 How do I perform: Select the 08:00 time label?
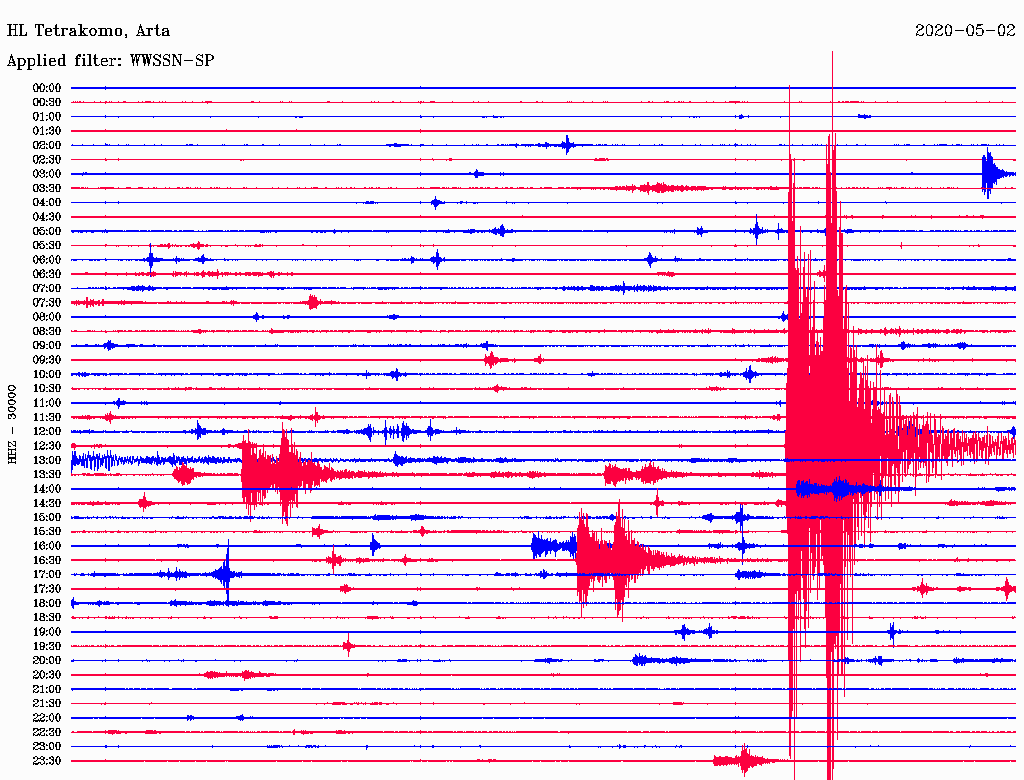pyautogui.click(x=46, y=317)
